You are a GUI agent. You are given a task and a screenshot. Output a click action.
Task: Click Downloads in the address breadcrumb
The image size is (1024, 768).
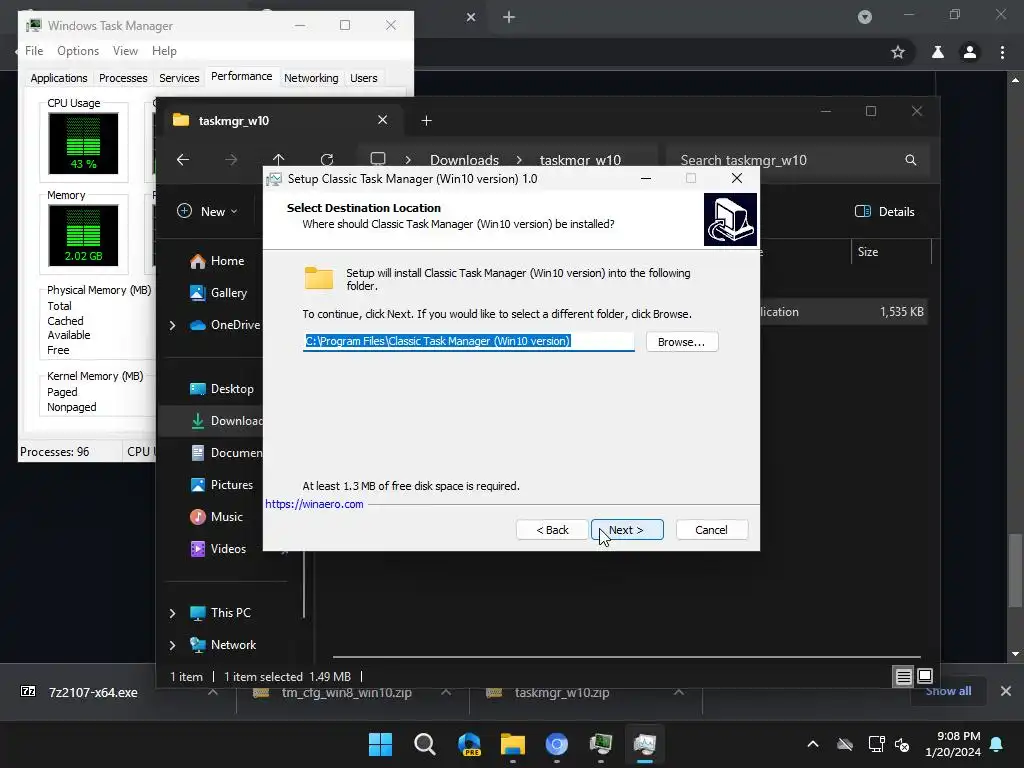point(464,160)
